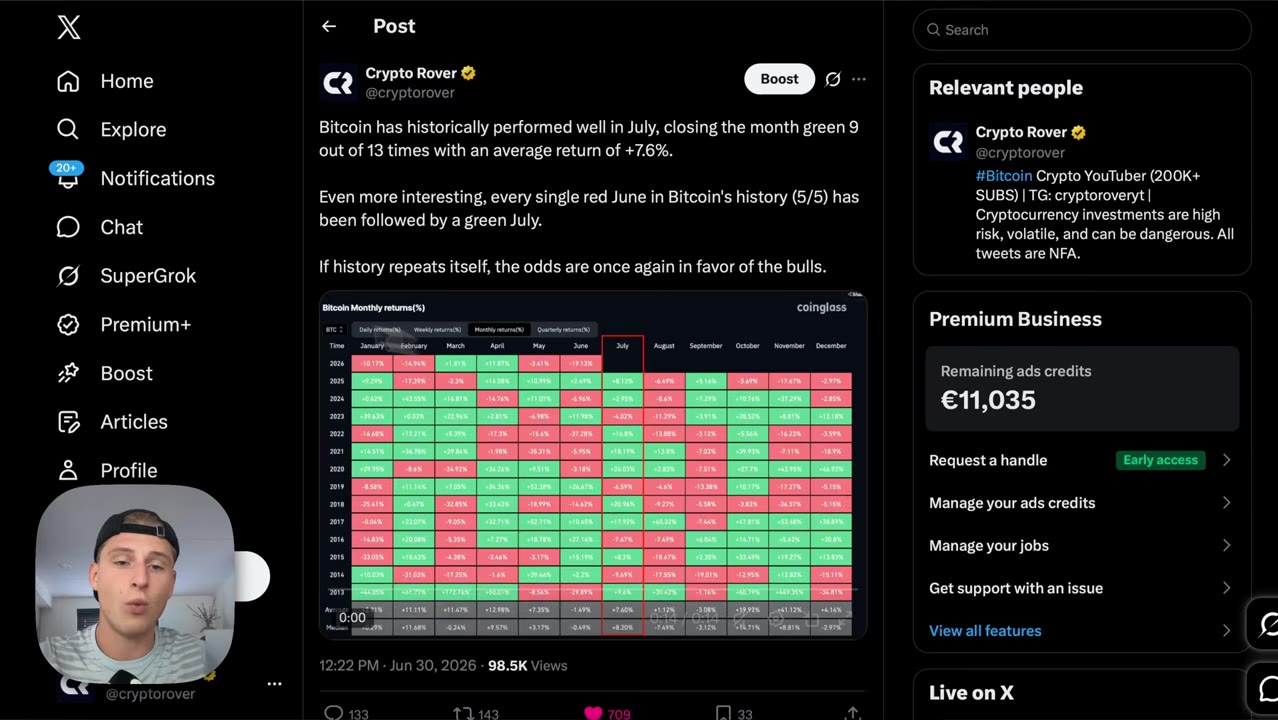Click Crypto Rover avatar on the post
The width and height of the screenshot is (1278, 720).
coord(338,82)
